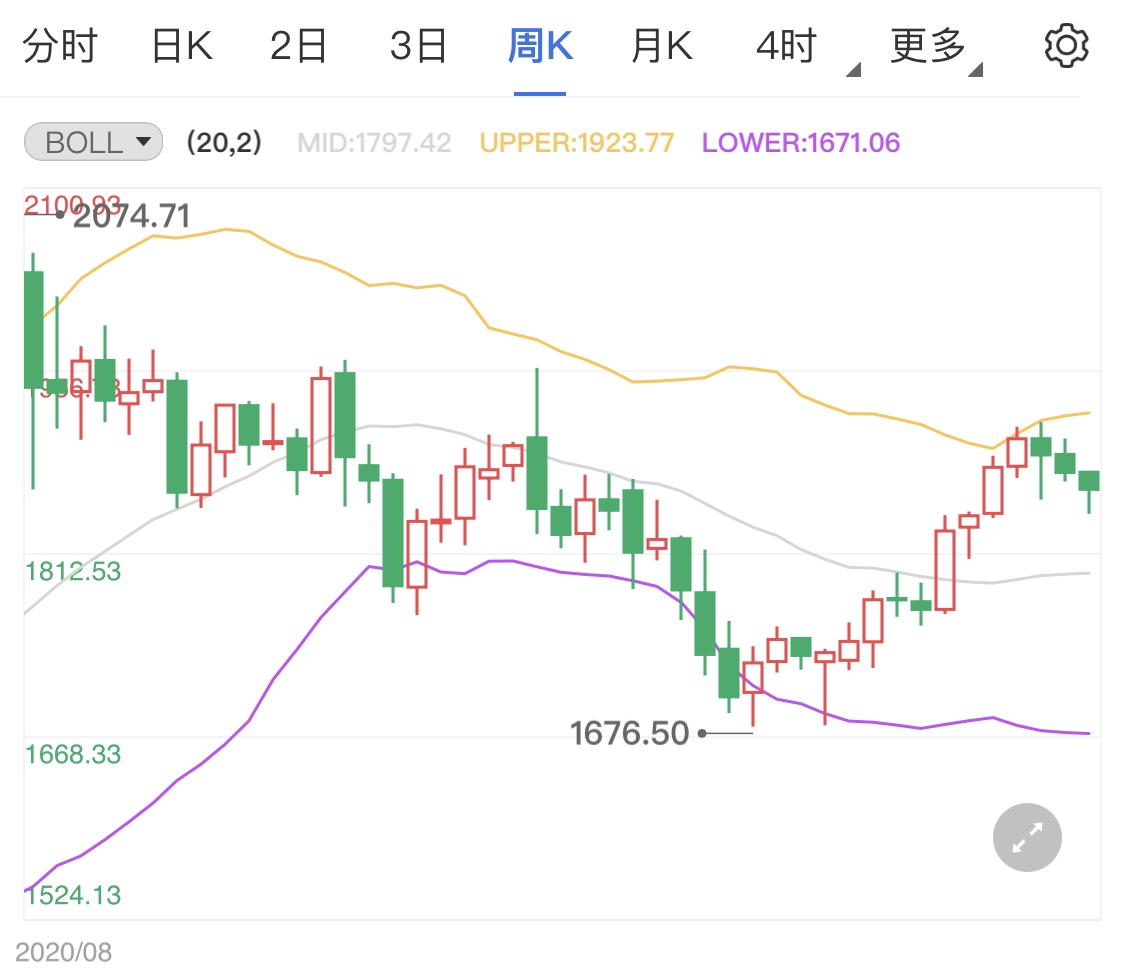Click the 1668.33 axis label
Image resolution: width=1125 pixels, height=972 pixels.
[x=72, y=755]
